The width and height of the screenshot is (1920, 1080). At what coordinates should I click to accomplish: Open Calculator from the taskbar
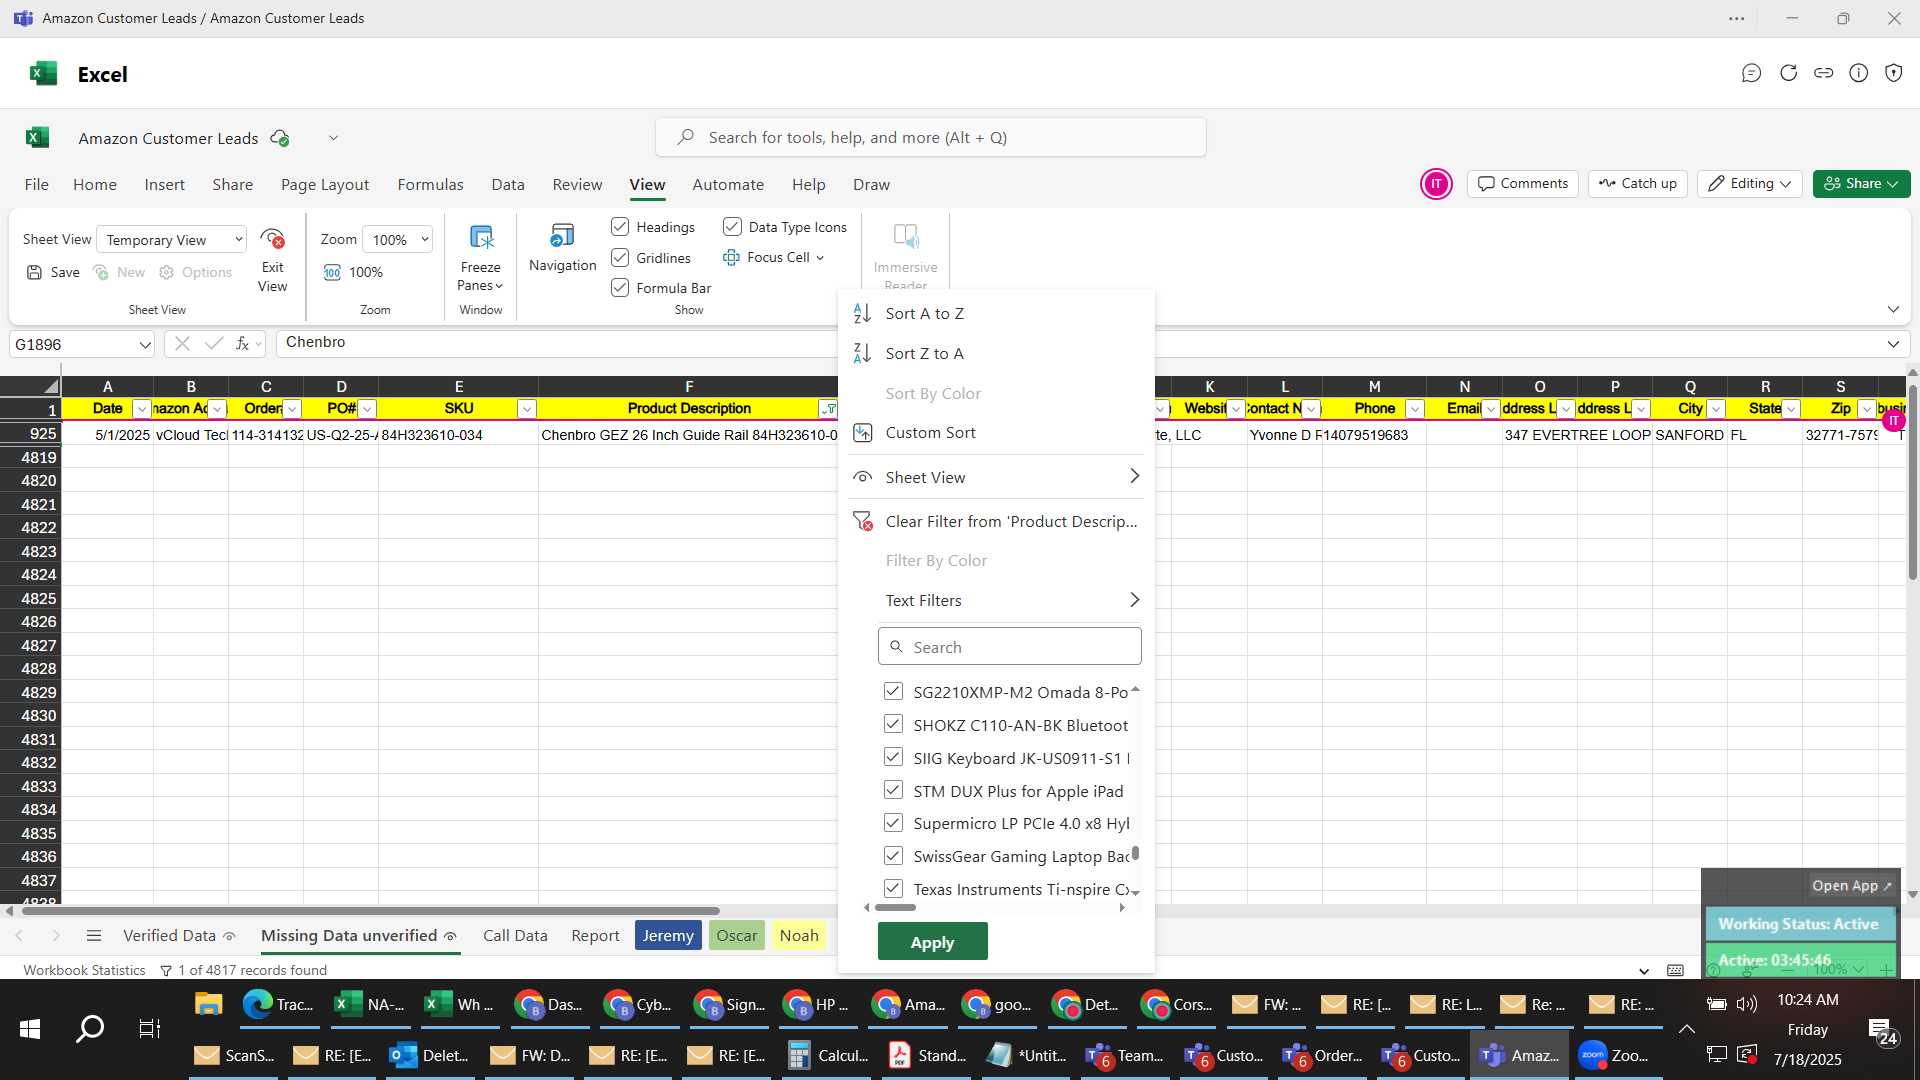tap(829, 1055)
